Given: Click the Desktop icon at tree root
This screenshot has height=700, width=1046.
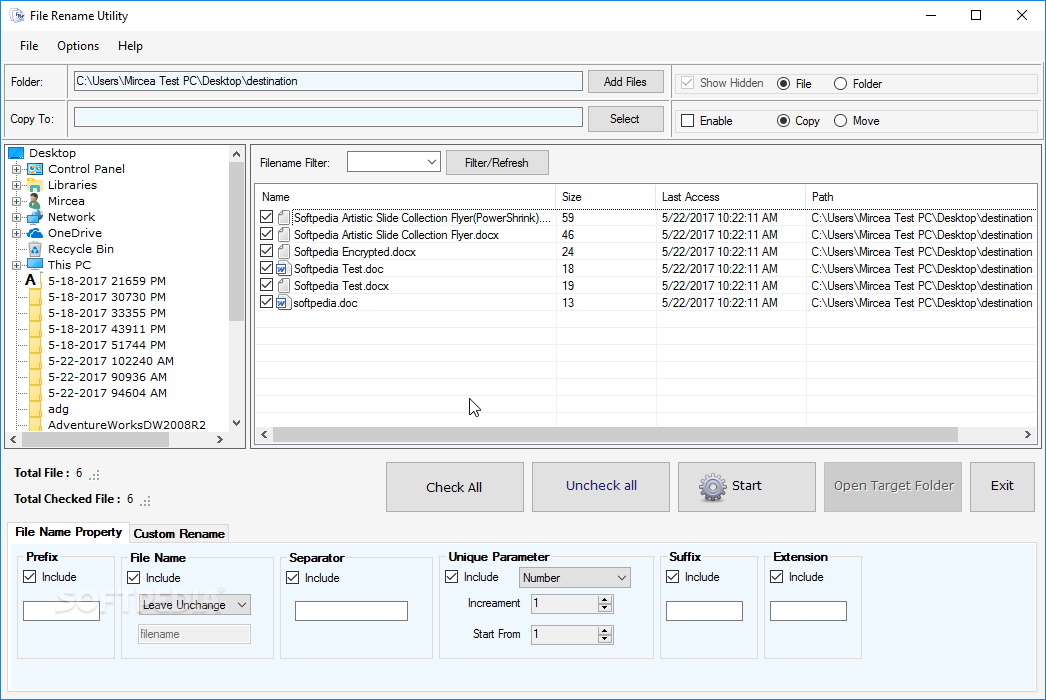Looking at the screenshot, I should pos(16,153).
